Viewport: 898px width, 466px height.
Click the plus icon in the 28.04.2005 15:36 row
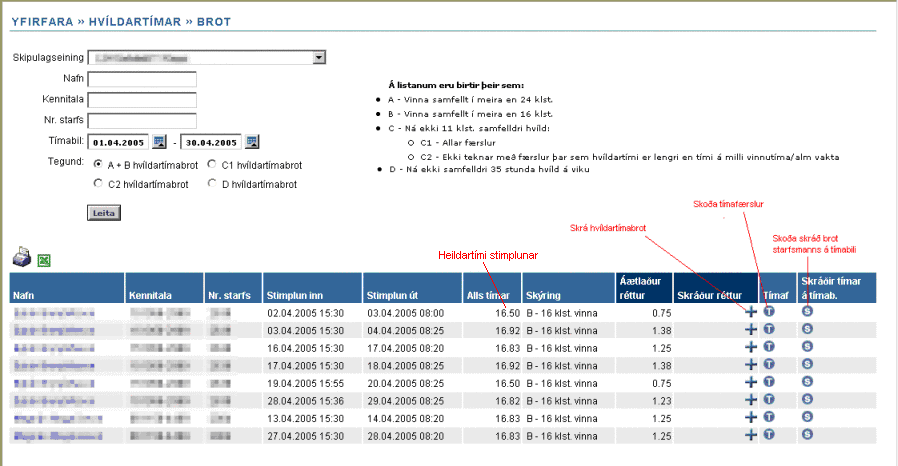tap(751, 400)
